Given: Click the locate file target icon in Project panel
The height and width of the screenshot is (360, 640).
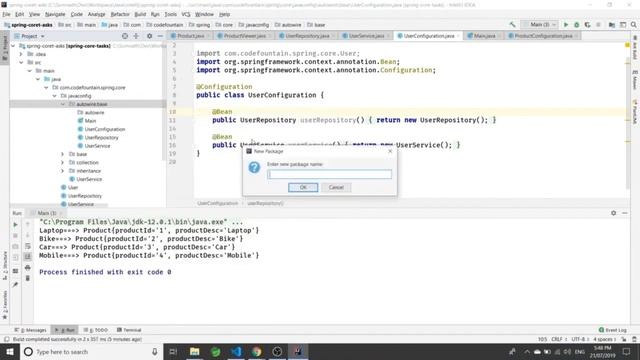Looking at the screenshot, I should [125, 36].
